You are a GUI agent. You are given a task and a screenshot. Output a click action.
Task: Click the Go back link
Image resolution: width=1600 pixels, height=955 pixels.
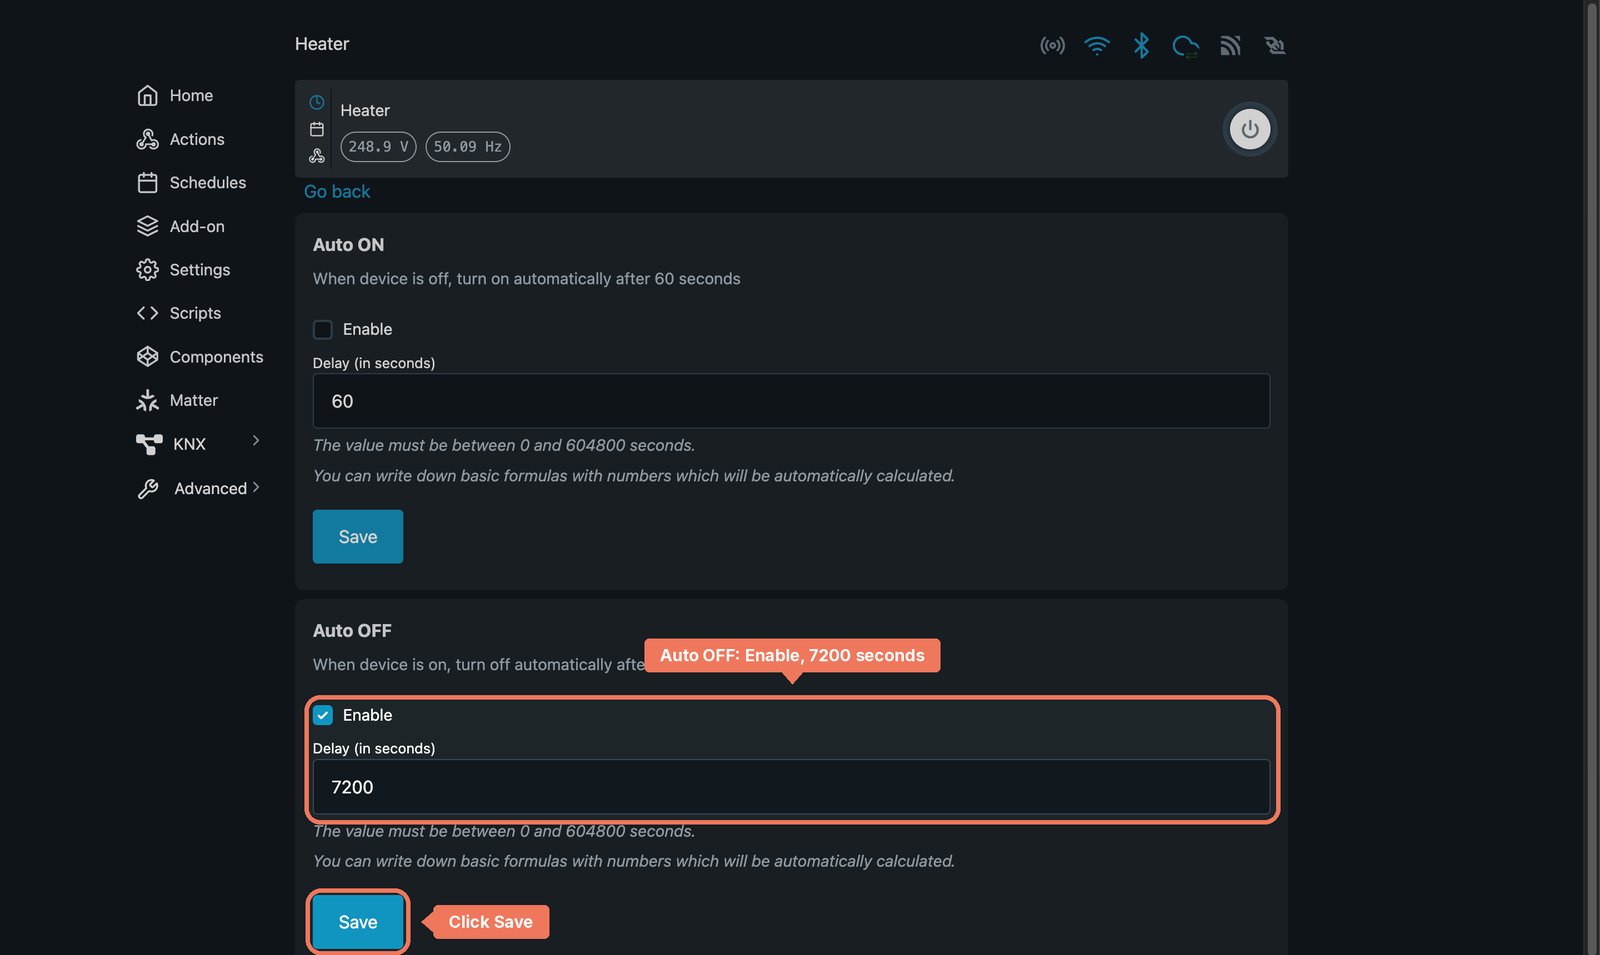[337, 192]
